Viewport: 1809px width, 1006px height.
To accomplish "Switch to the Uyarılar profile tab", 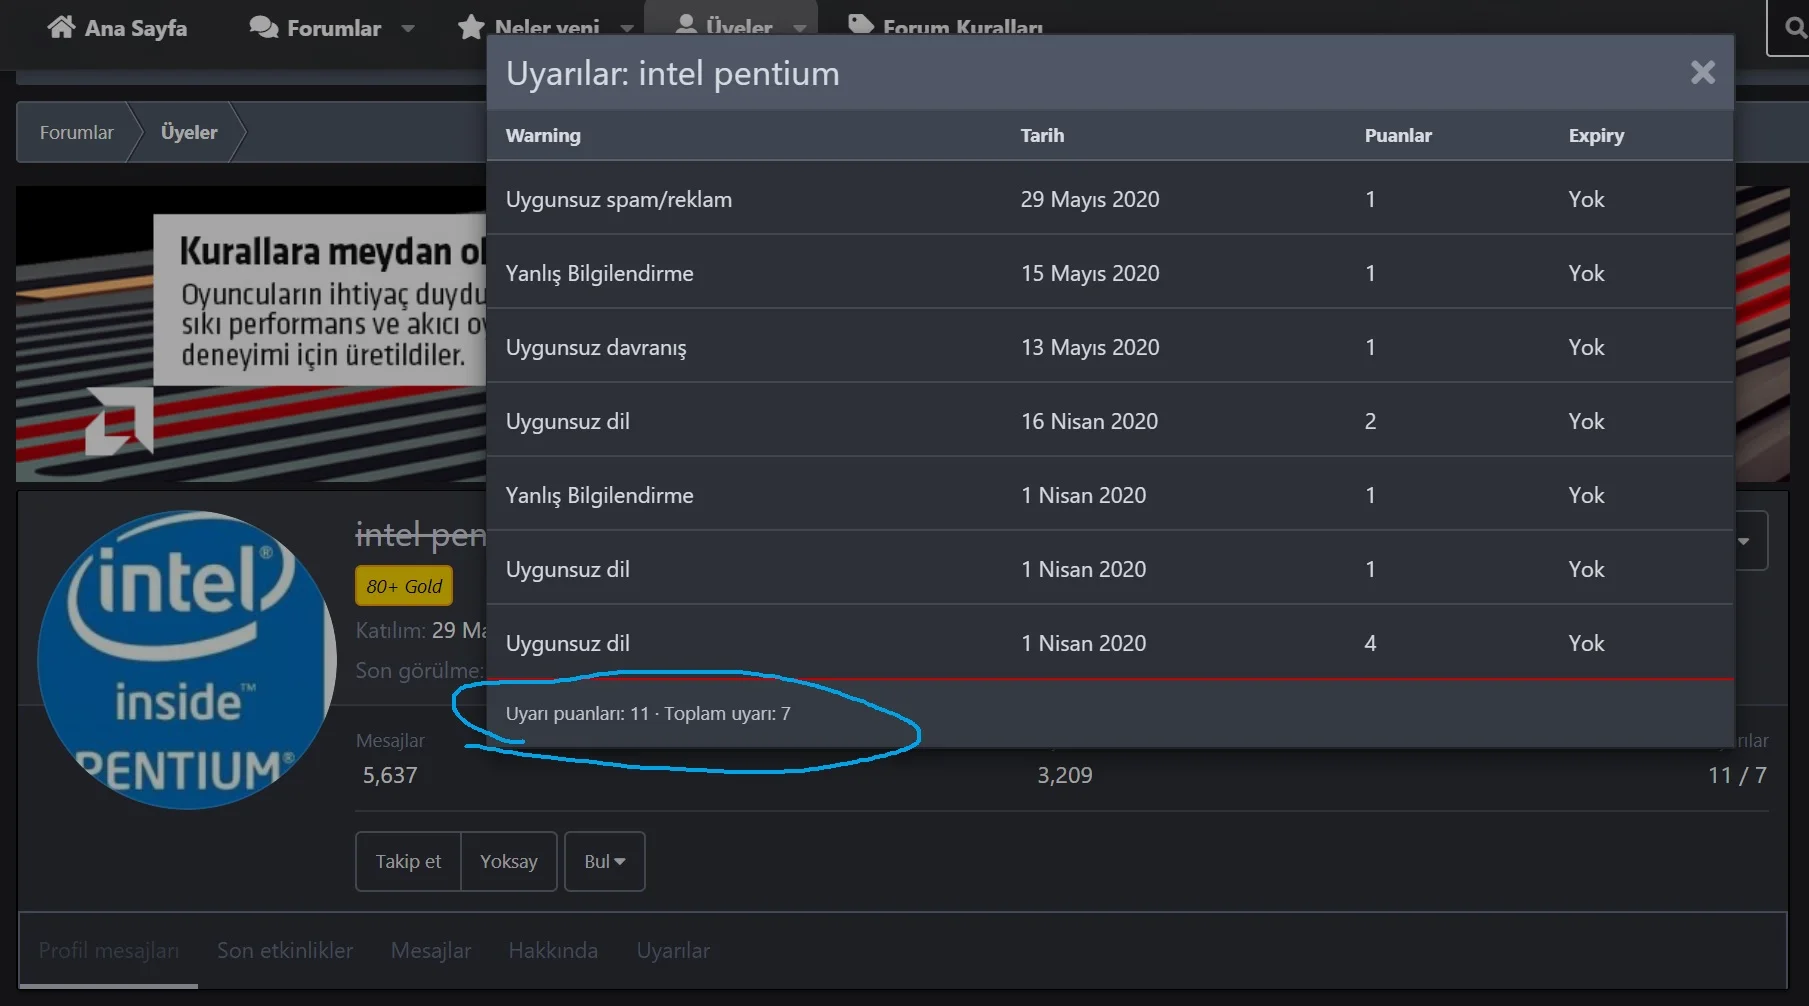I will click(673, 950).
